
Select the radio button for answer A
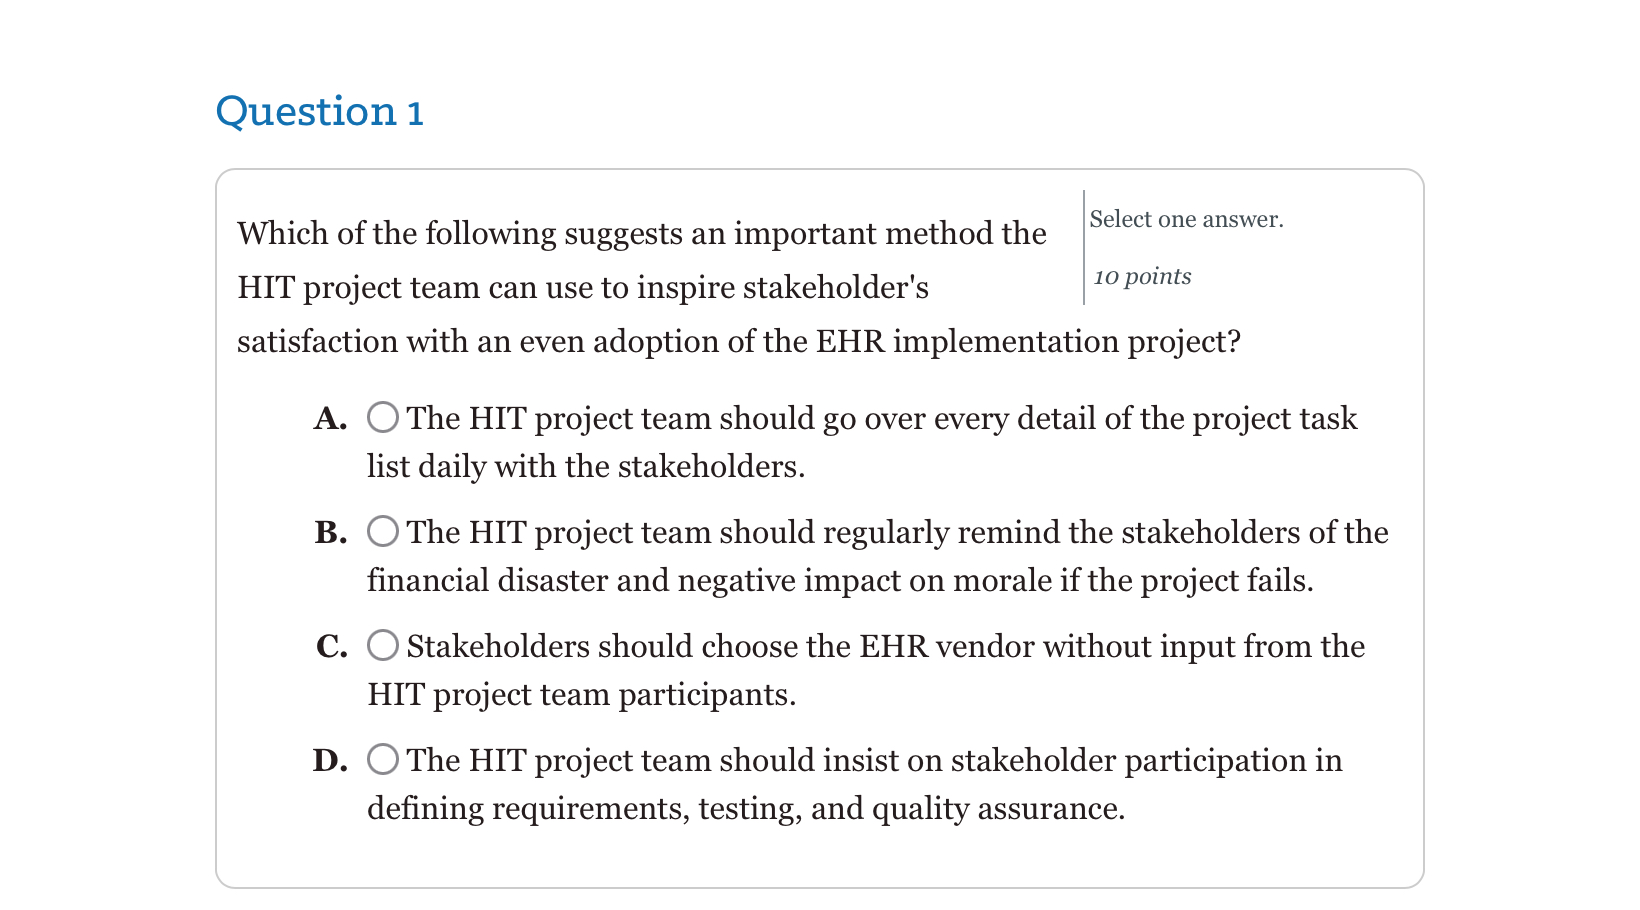(382, 417)
